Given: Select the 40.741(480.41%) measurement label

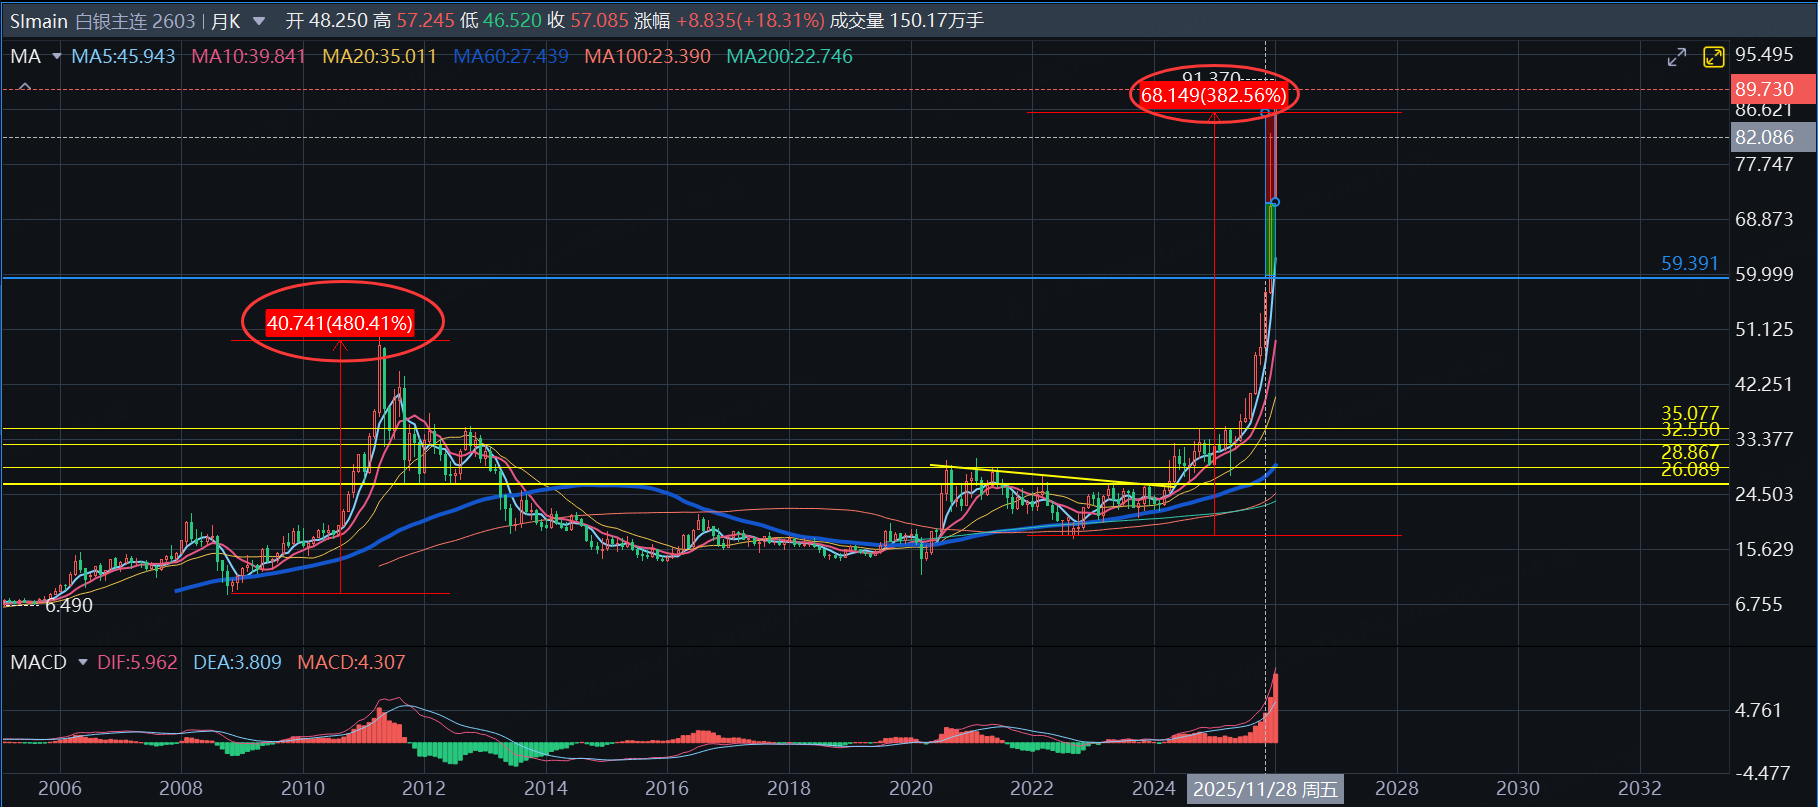Looking at the screenshot, I should [340, 323].
